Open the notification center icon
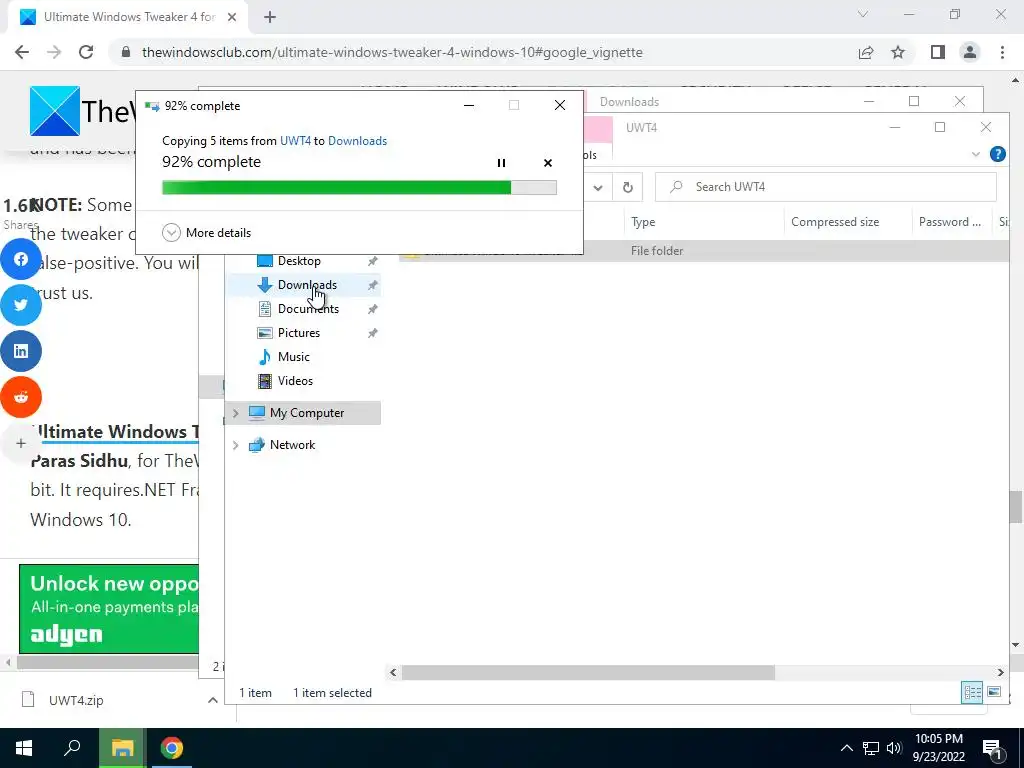This screenshot has width=1024, height=768. pyautogui.click(x=992, y=750)
